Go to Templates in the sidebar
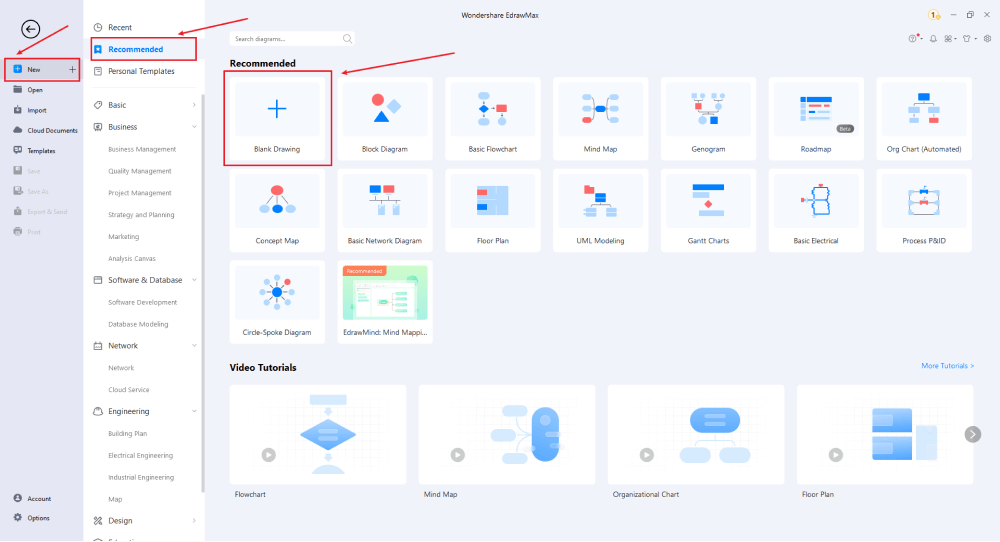The image size is (1000, 542). pos(41,151)
